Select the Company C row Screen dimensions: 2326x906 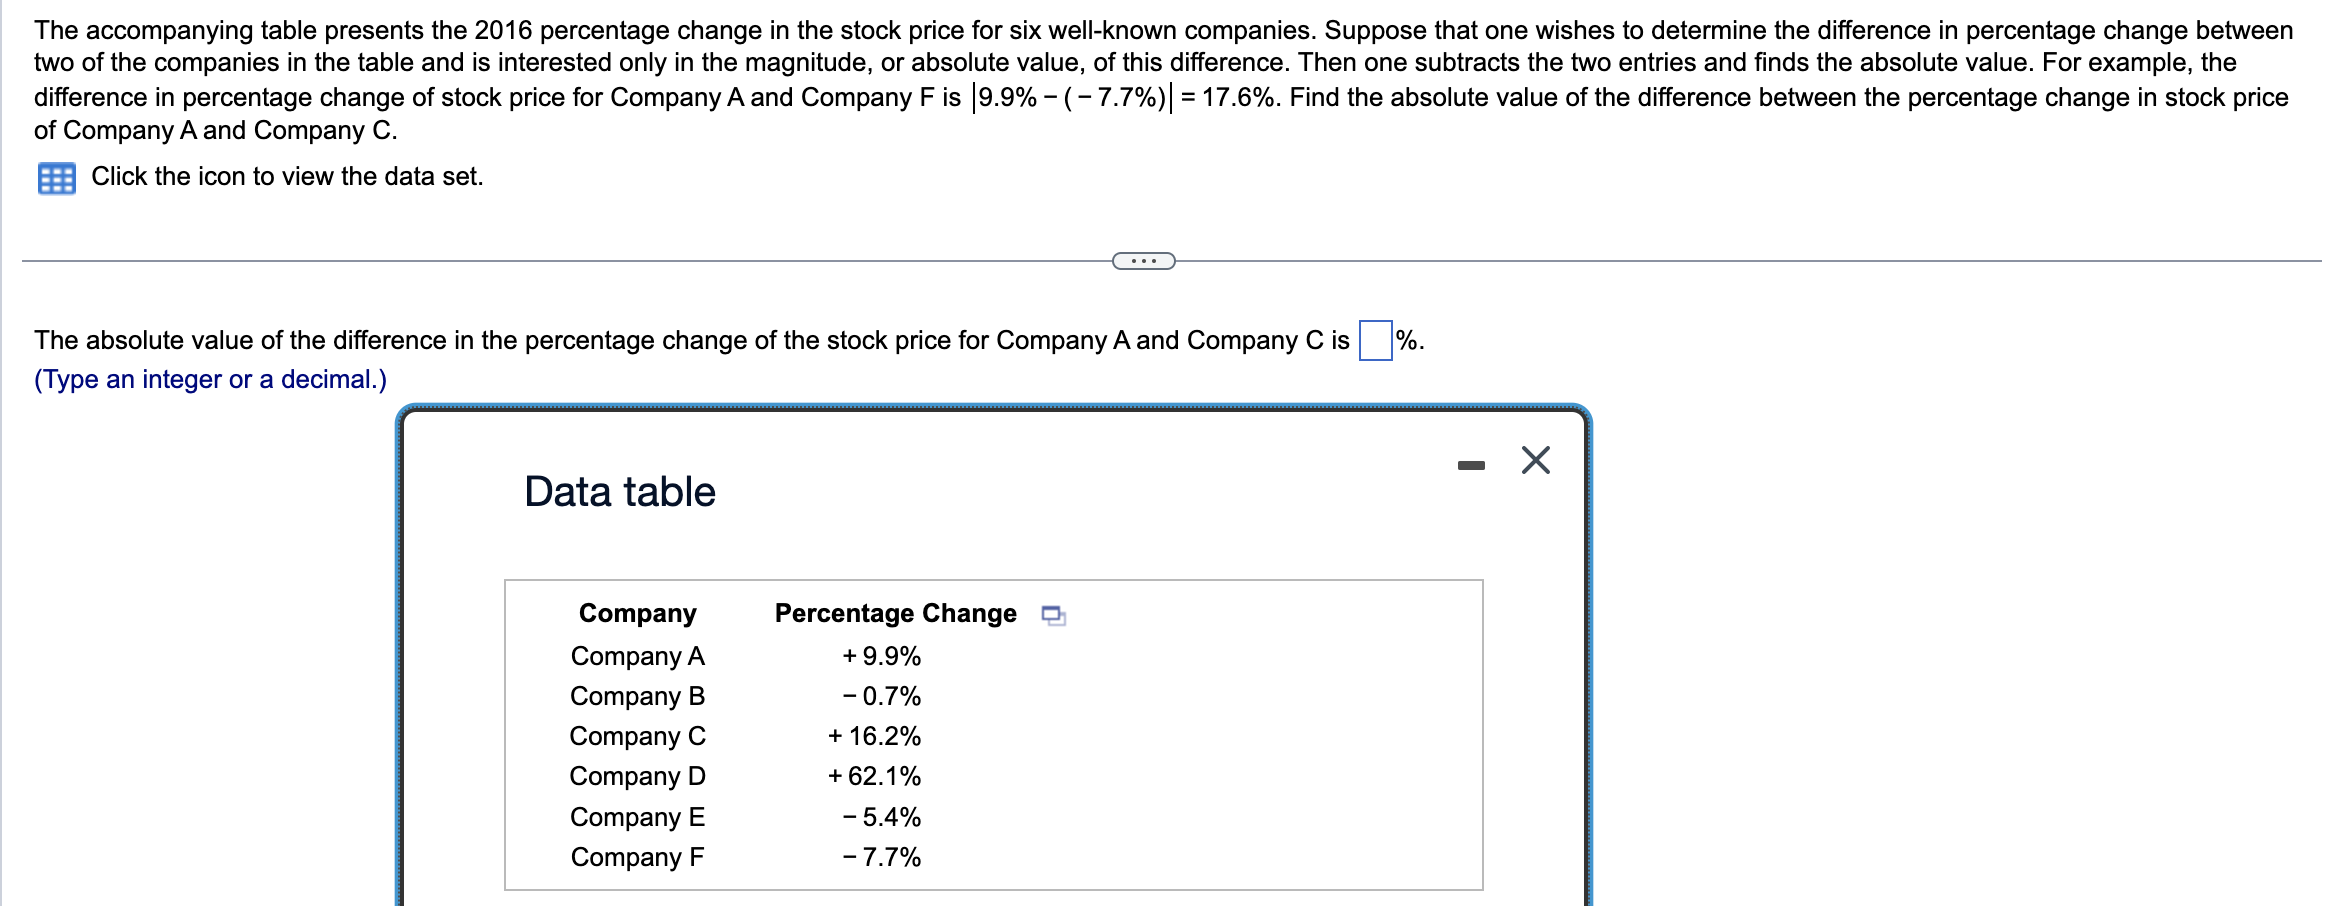point(637,737)
